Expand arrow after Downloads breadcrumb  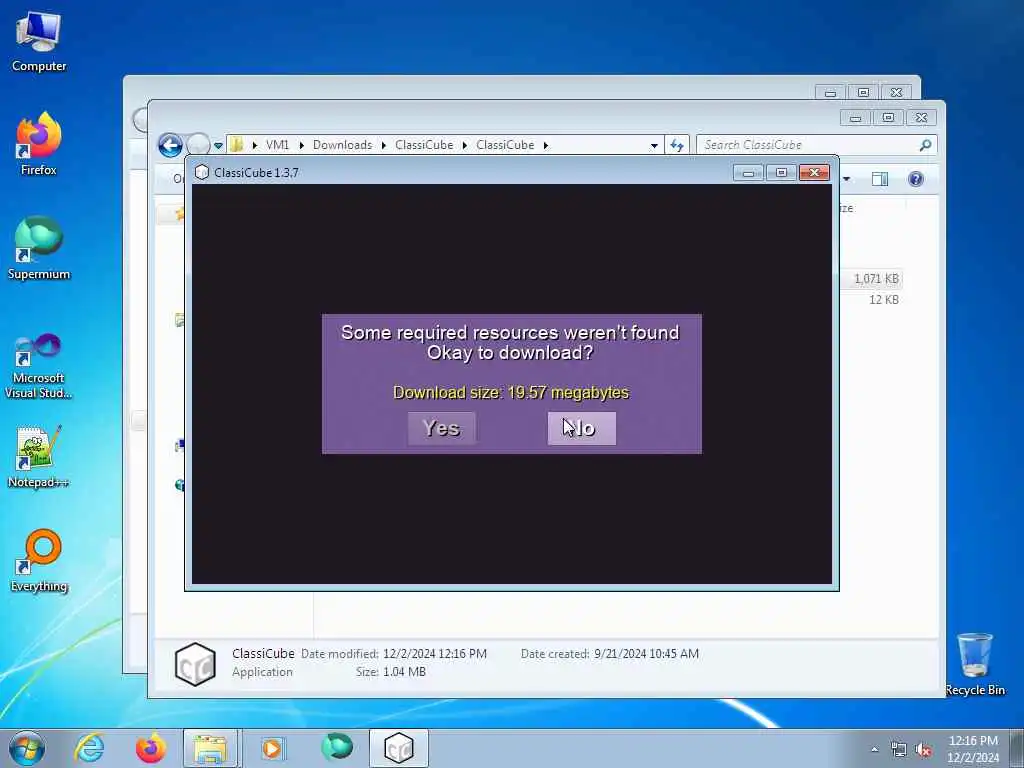(383, 145)
